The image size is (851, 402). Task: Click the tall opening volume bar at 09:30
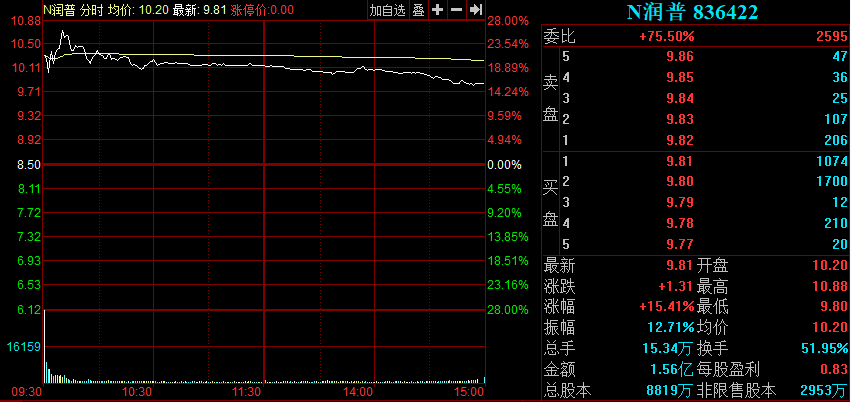coord(45,346)
